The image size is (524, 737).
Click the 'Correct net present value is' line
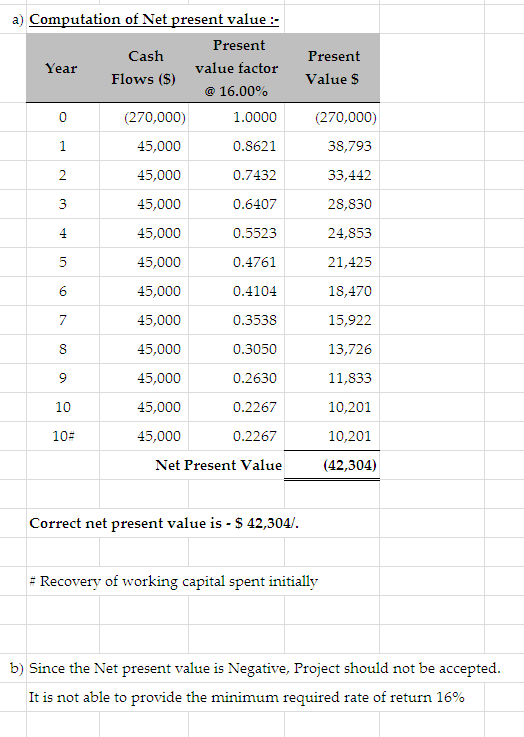point(164,523)
